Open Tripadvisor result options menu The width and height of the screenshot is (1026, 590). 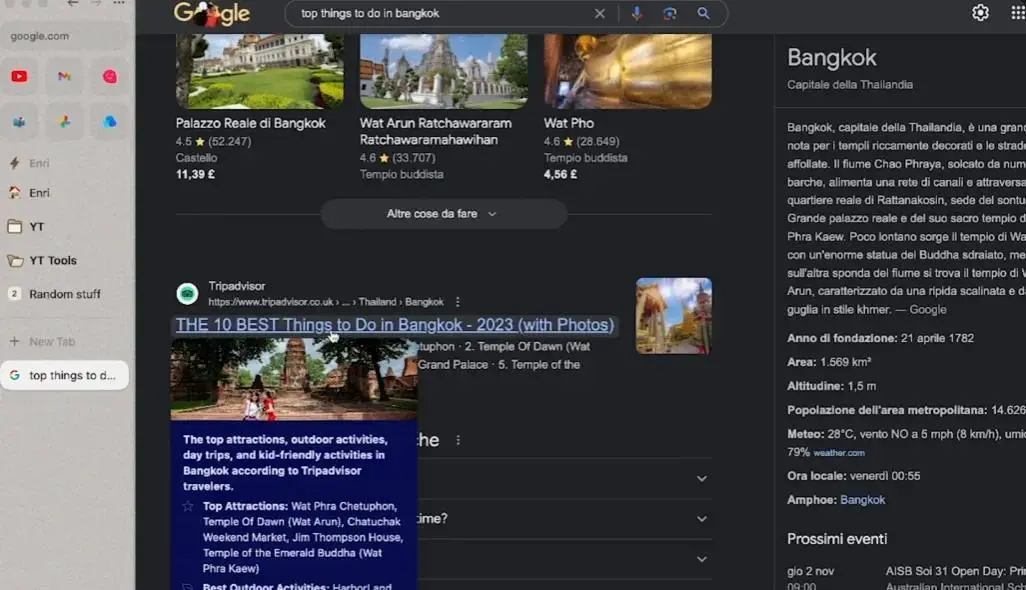coord(457,302)
